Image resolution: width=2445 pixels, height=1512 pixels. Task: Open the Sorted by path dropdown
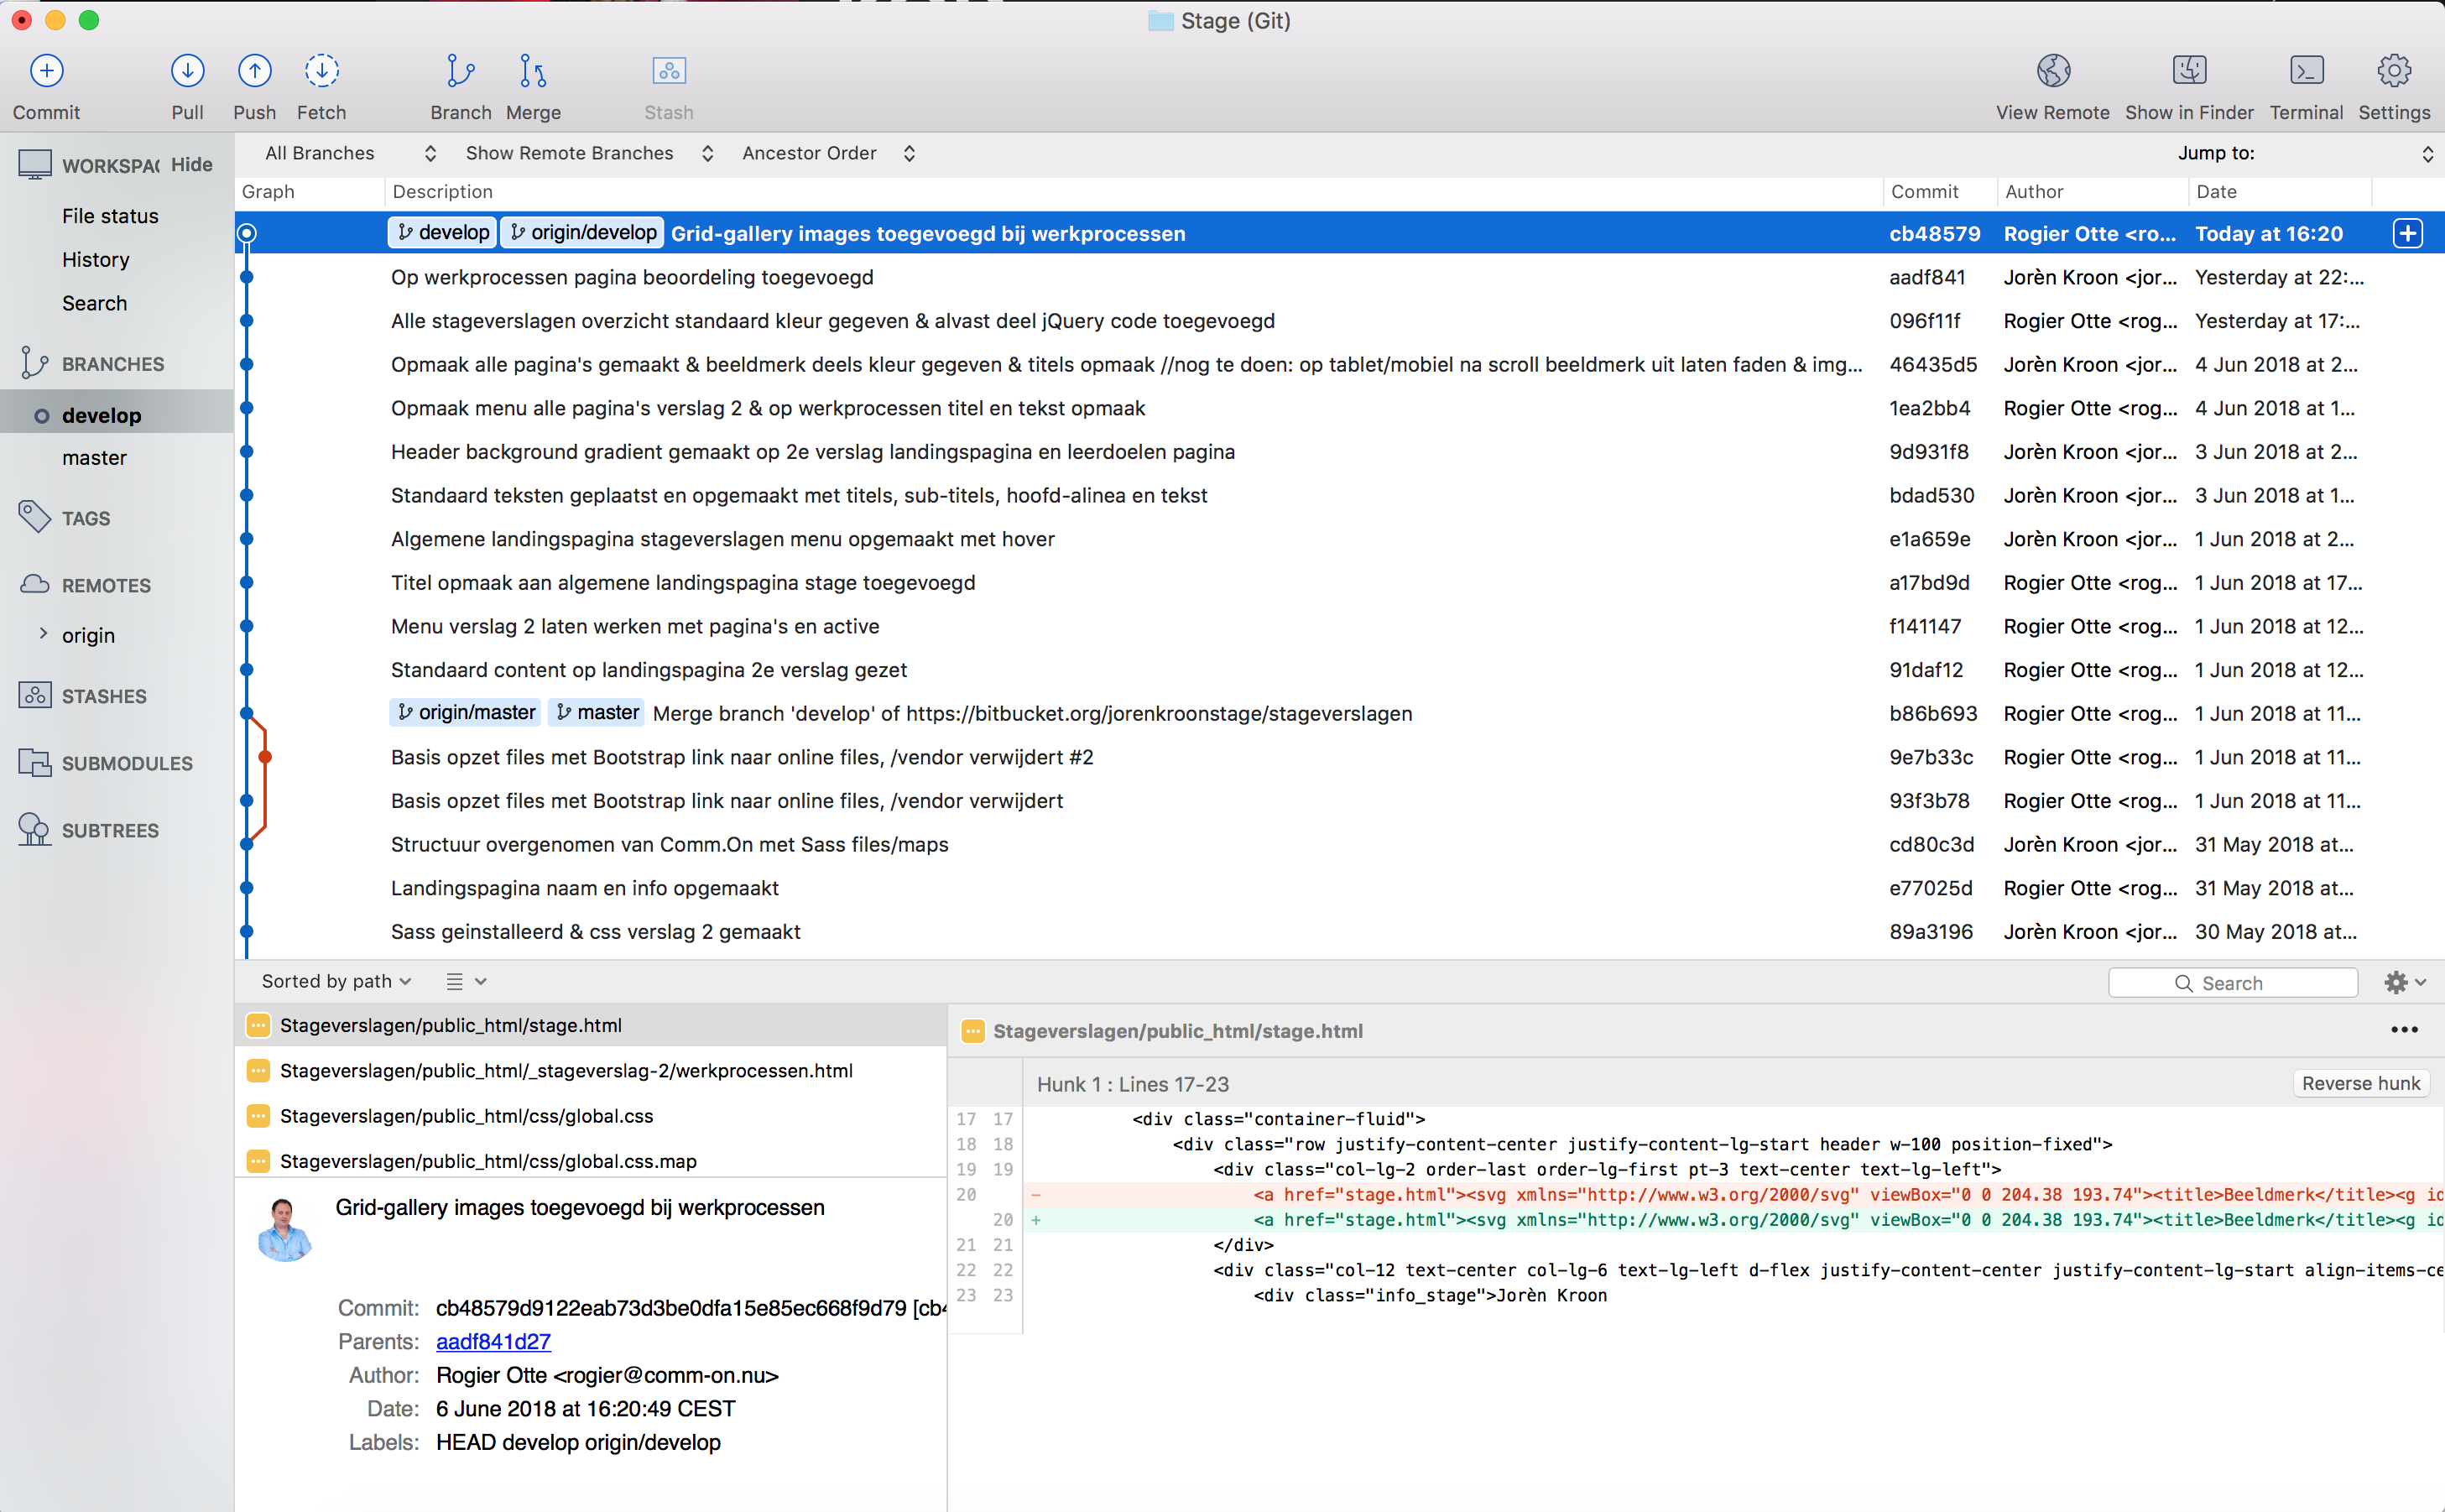(336, 981)
